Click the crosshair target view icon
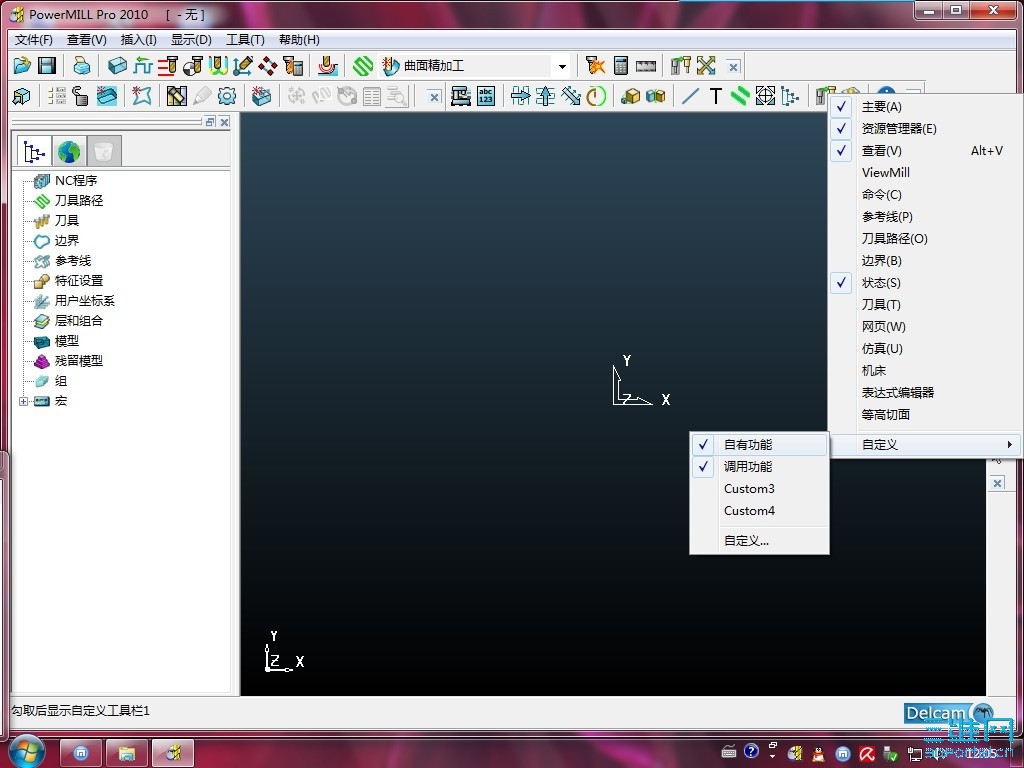 [x=765, y=97]
